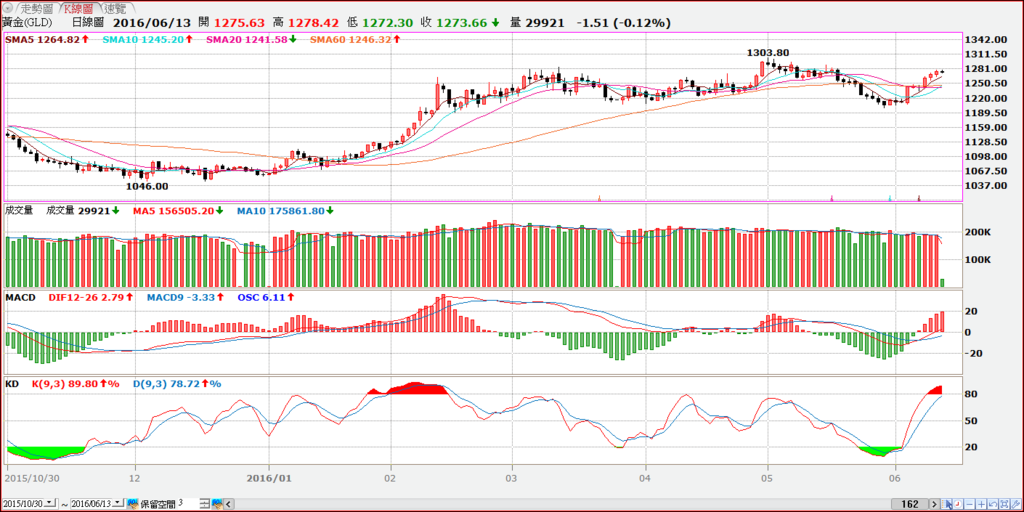This screenshot has height=512, width=1024.
Task: Select the K線圖 tab
Action: [x=81, y=8]
